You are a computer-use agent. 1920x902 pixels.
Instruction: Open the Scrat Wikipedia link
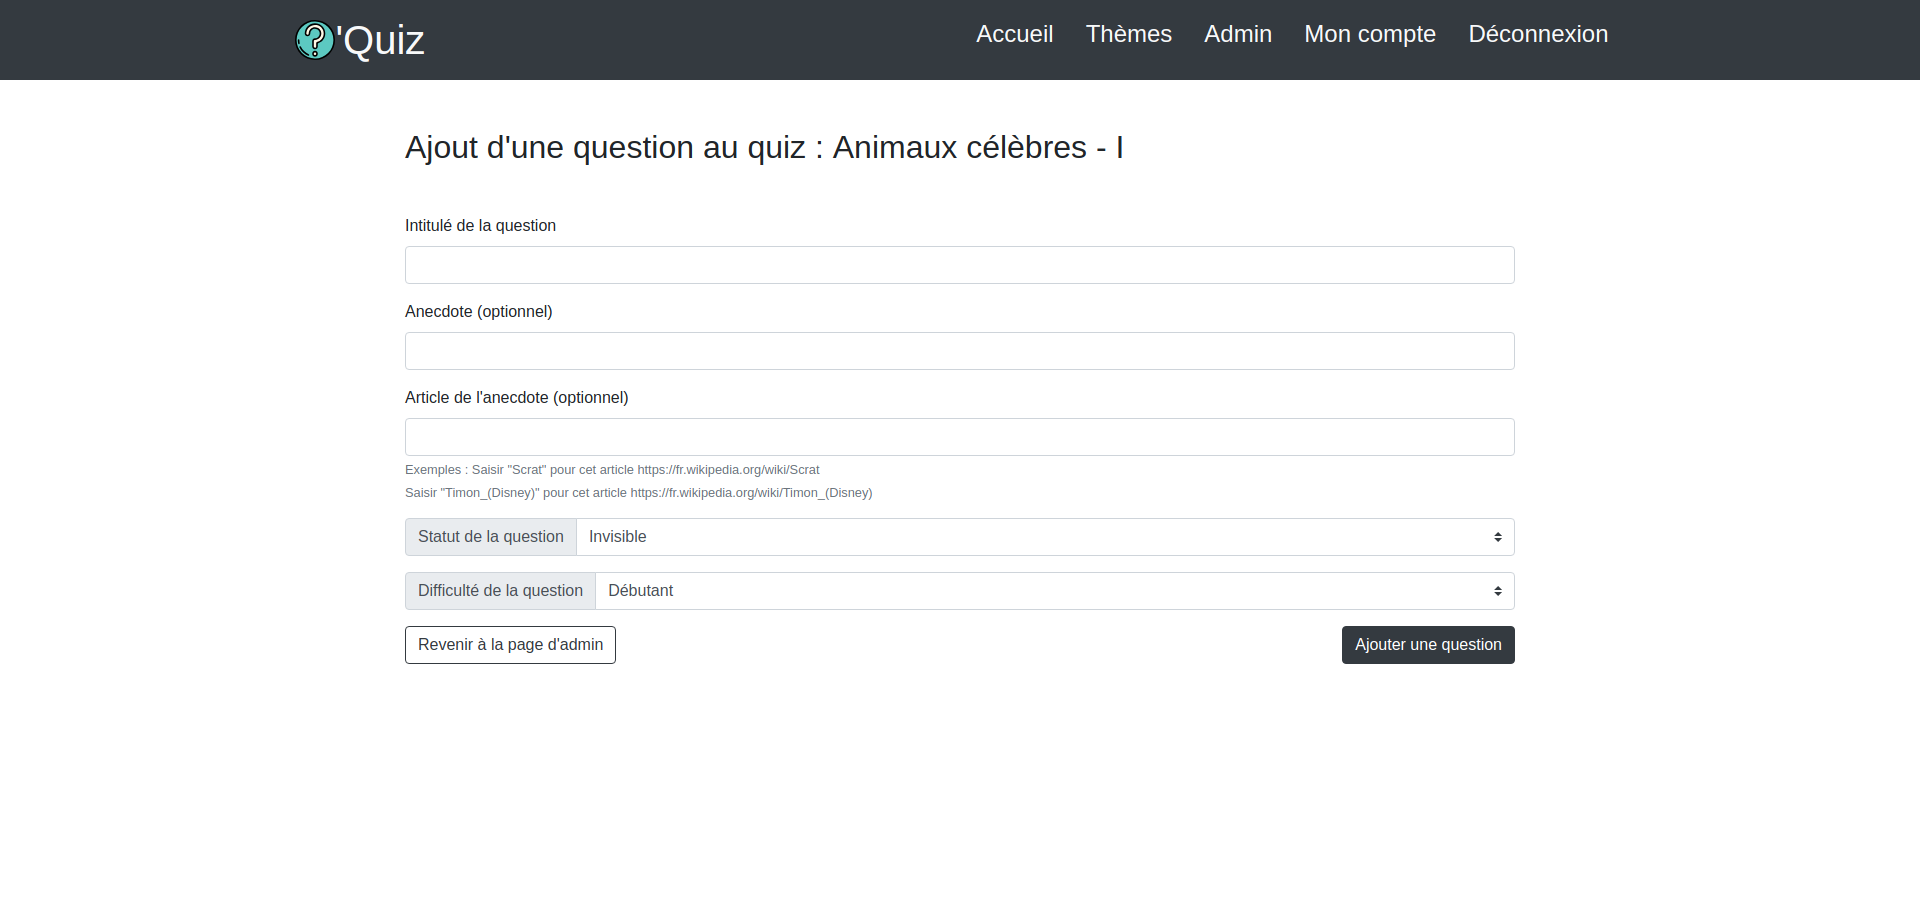click(728, 469)
